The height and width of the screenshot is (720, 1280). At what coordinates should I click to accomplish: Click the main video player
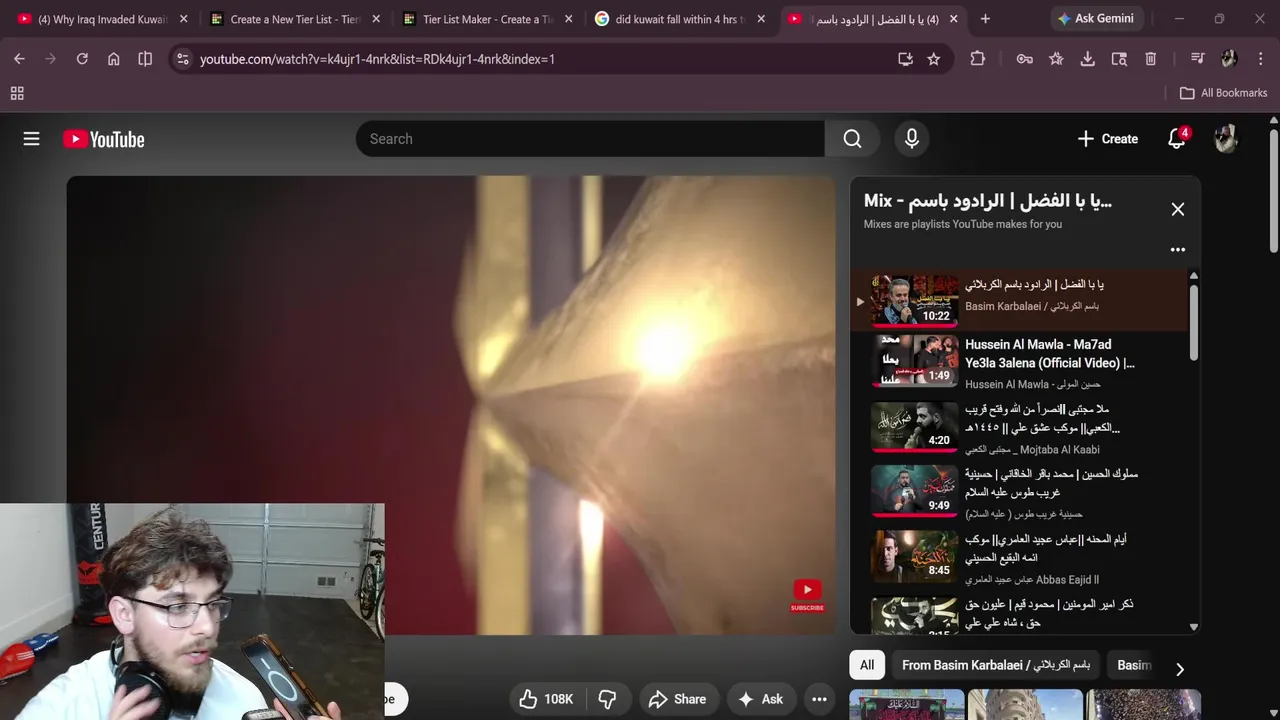(x=451, y=405)
